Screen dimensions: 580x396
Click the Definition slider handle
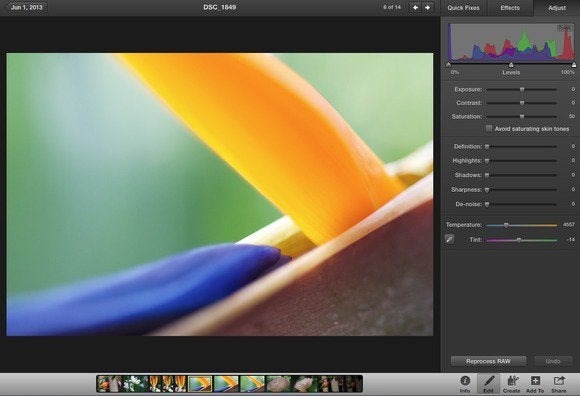click(487, 147)
